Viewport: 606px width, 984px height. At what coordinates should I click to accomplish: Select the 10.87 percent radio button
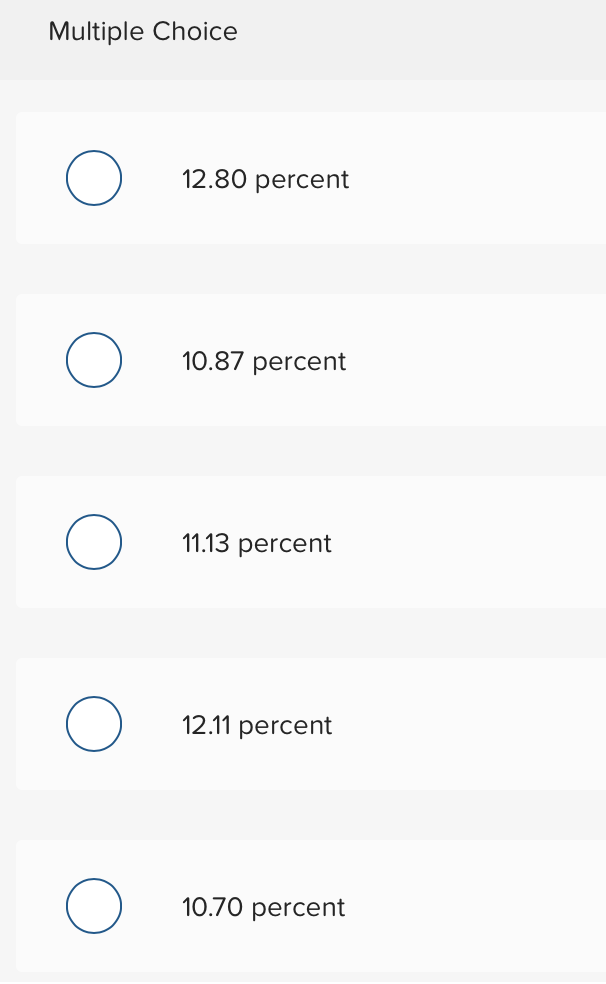coord(93,360)
